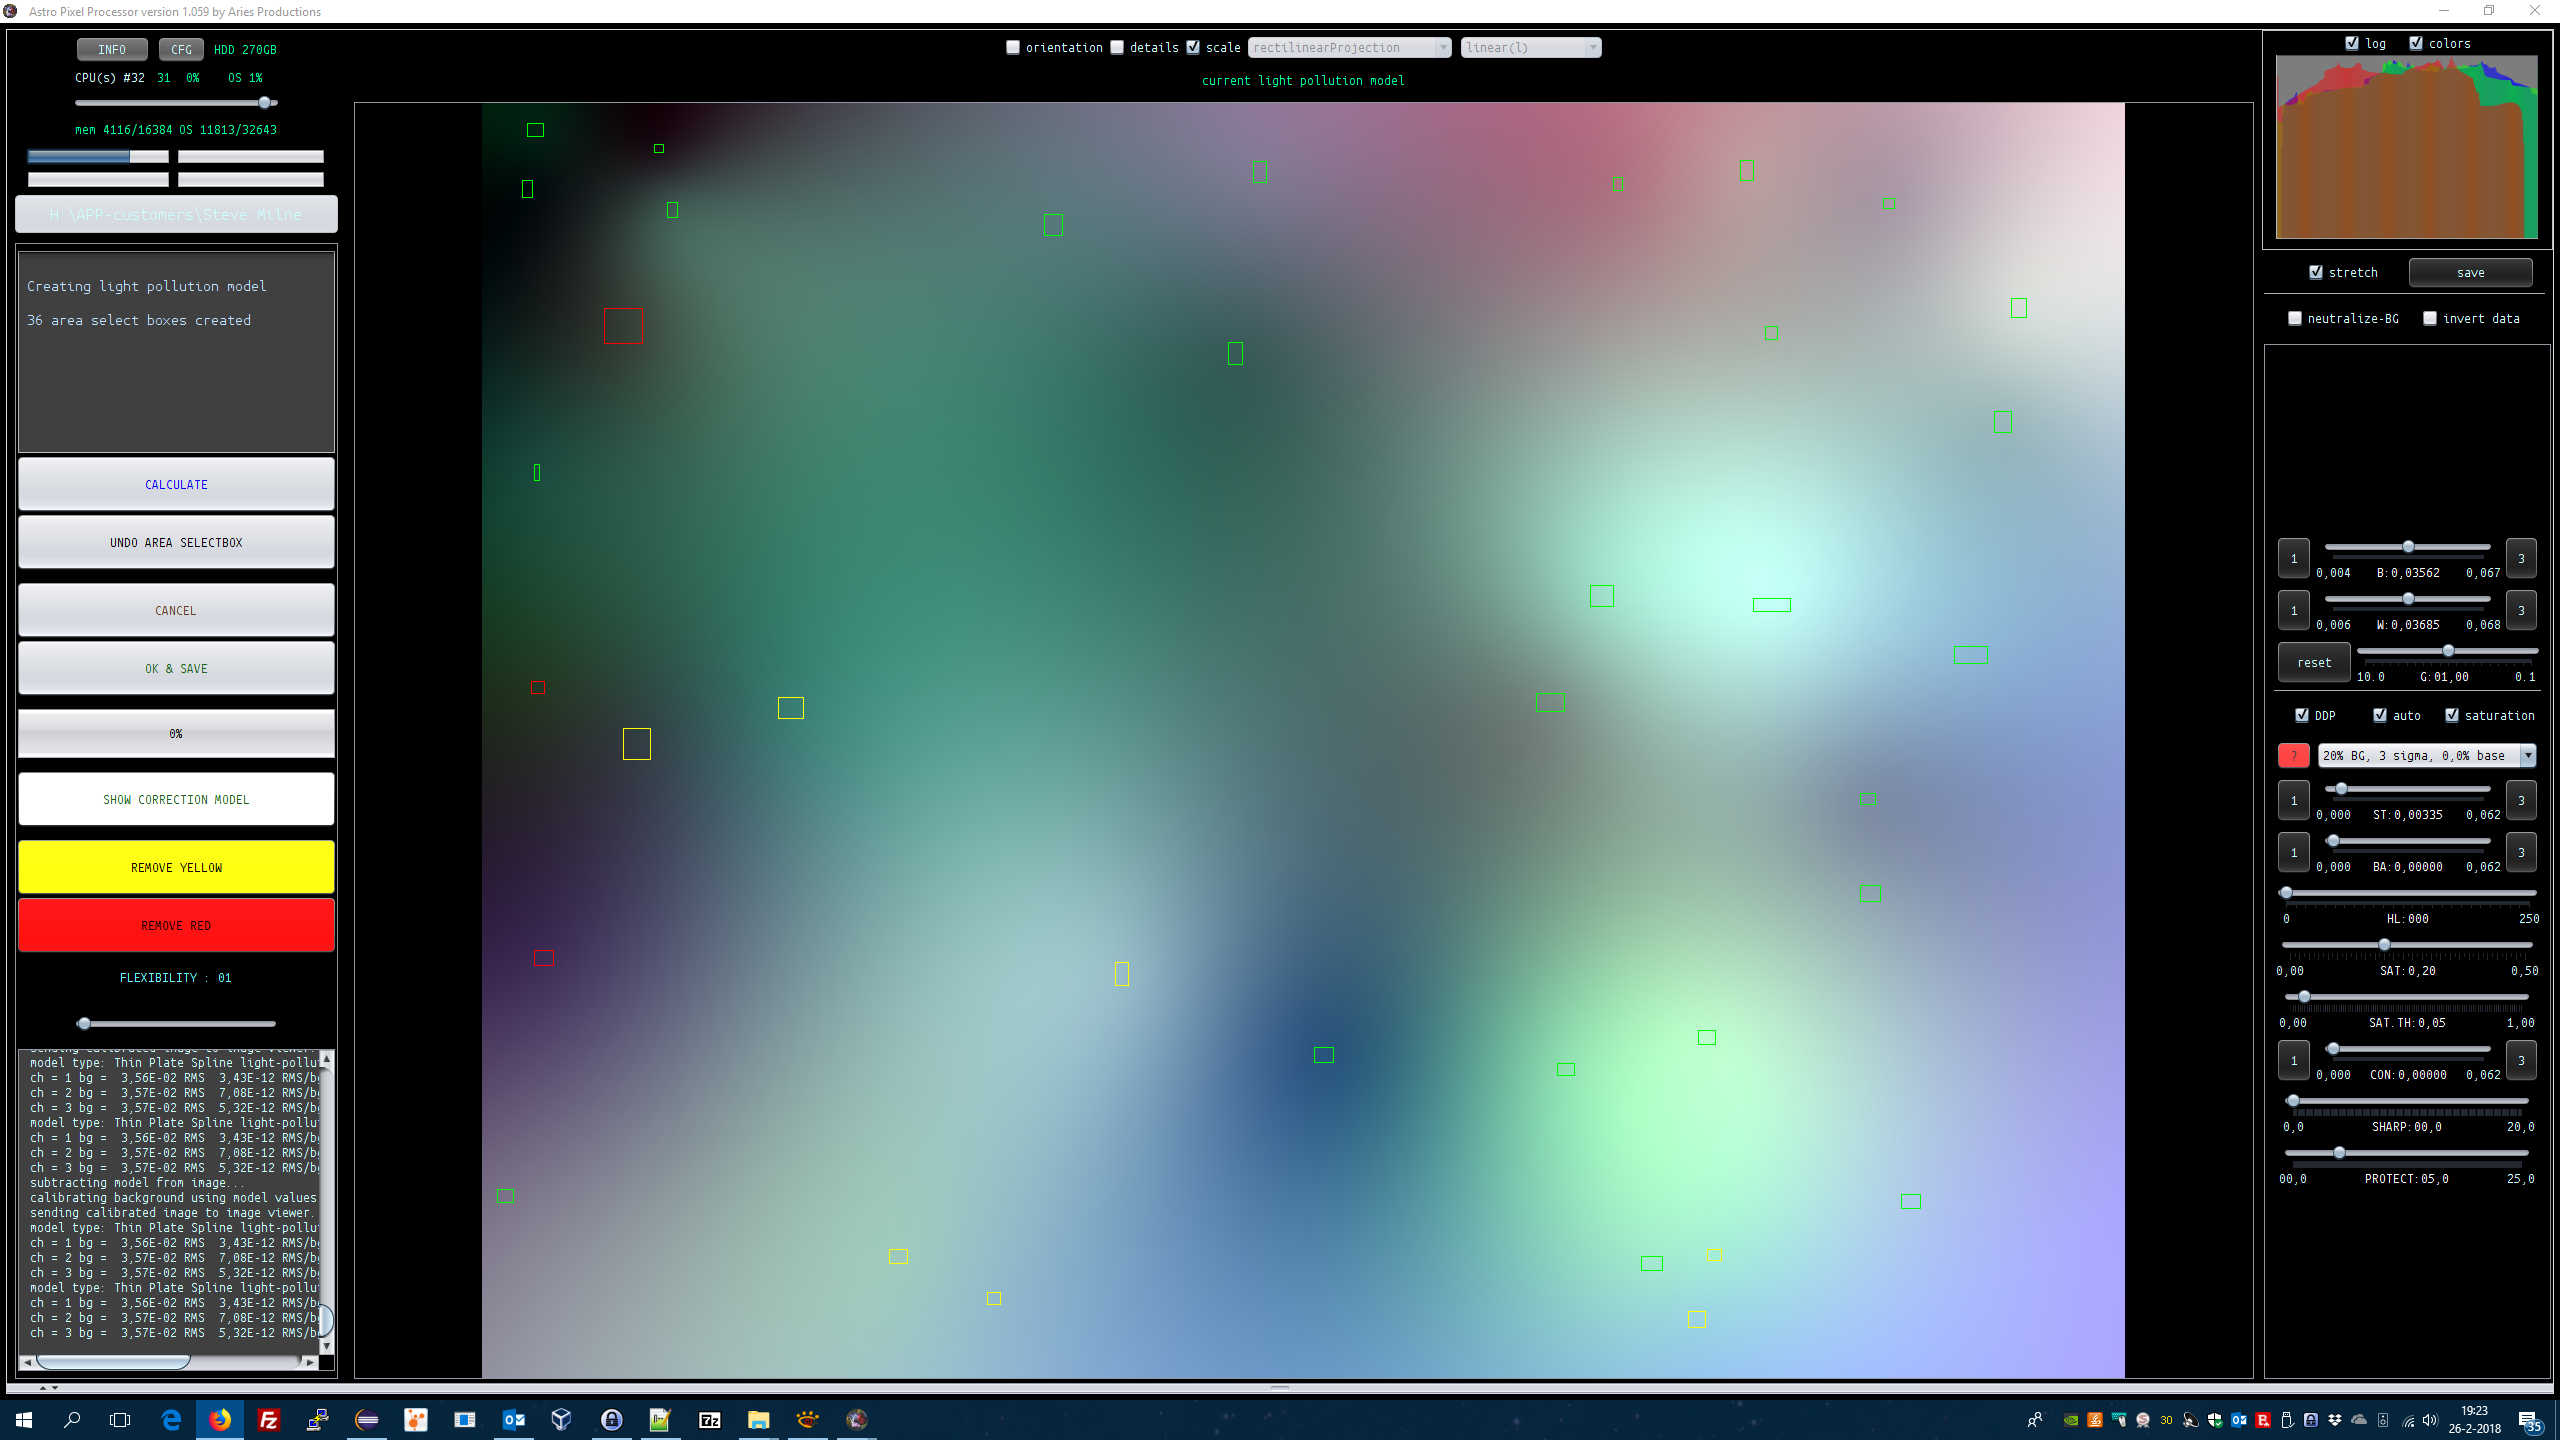
Task: Click the '3' button beside the CON slider
Action: point(2520,1061)
